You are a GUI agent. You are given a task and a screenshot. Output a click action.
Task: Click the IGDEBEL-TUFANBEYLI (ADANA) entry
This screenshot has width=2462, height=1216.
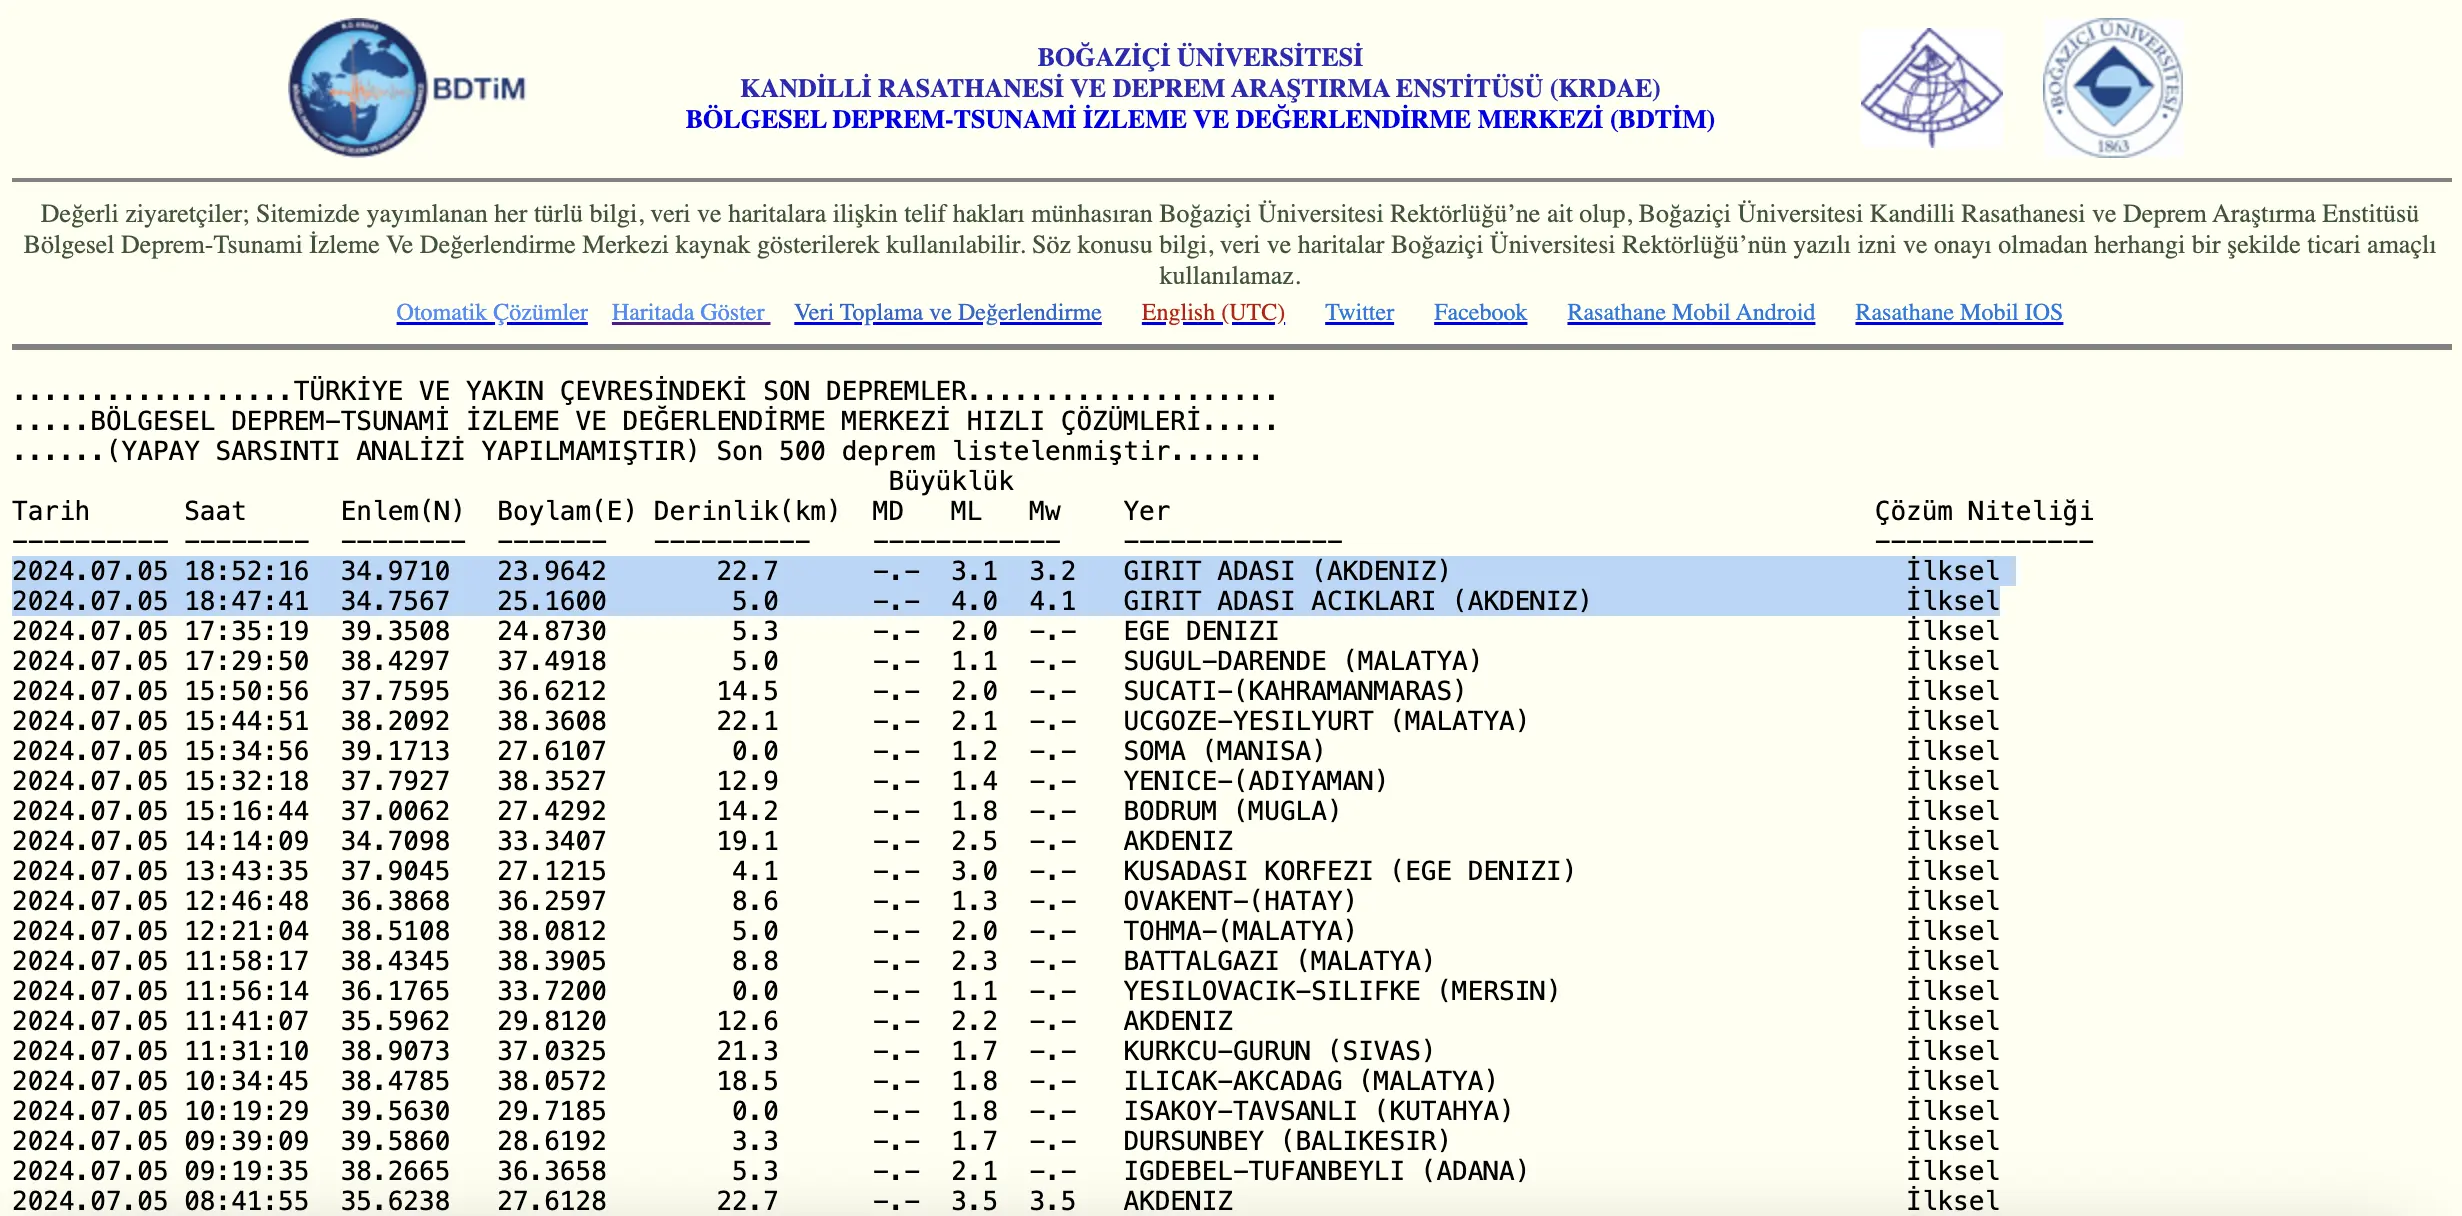[1325, 1171]
